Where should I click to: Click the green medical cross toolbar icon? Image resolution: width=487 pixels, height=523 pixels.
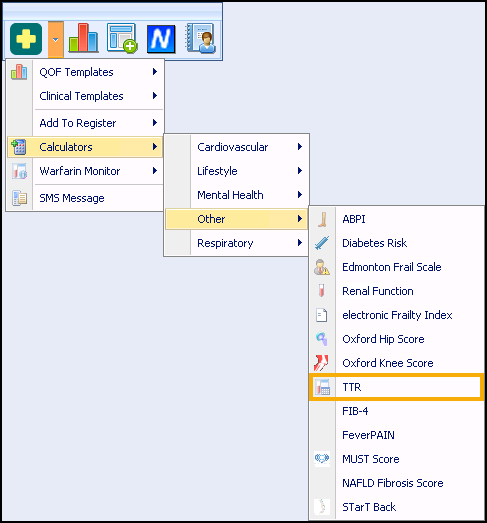[26, 39]
